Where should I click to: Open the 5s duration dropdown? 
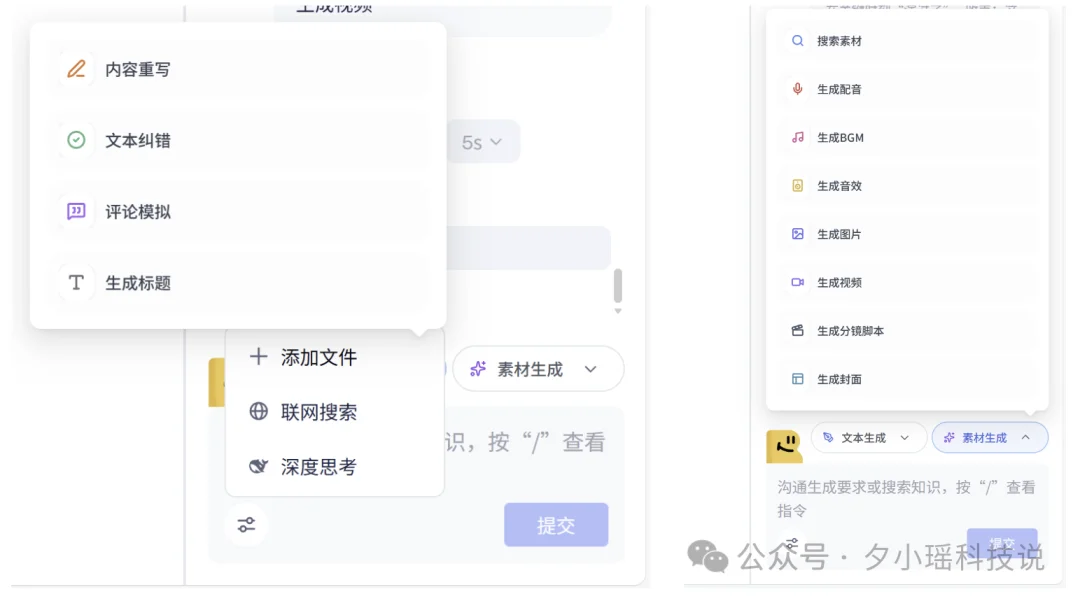point(483,141)
